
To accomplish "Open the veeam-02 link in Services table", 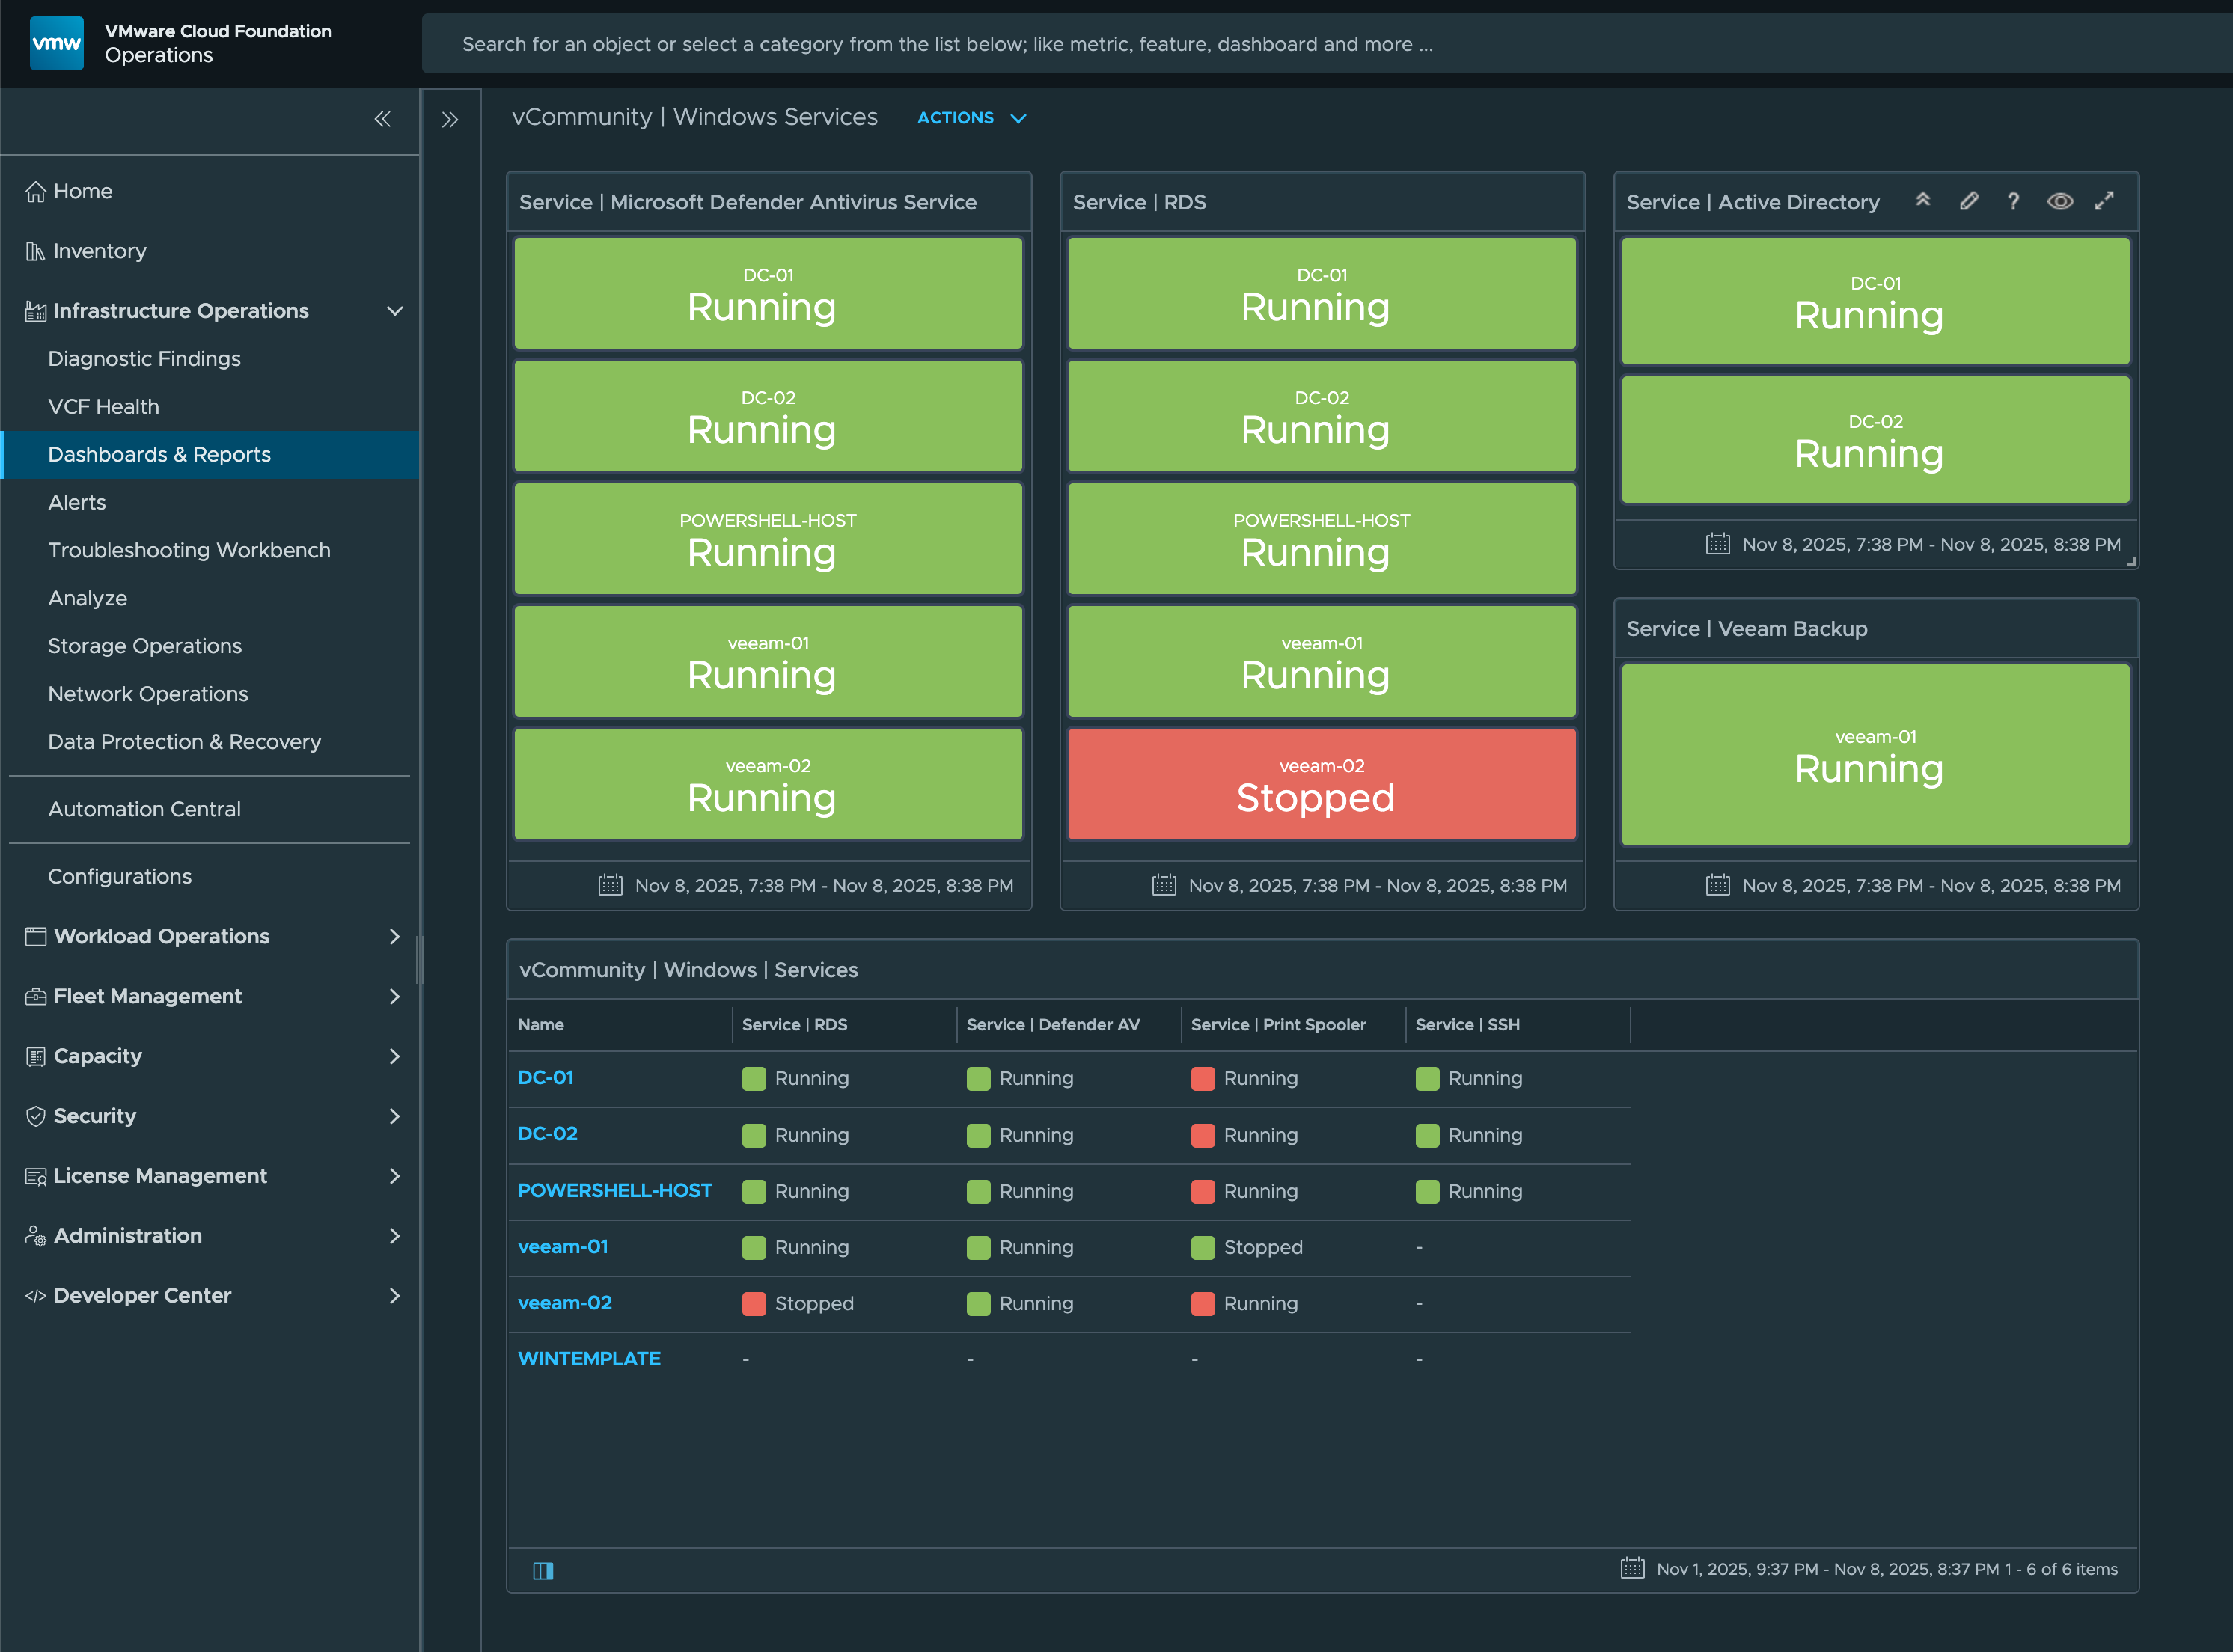I will pyautogui.click(x=564, y=1302).
